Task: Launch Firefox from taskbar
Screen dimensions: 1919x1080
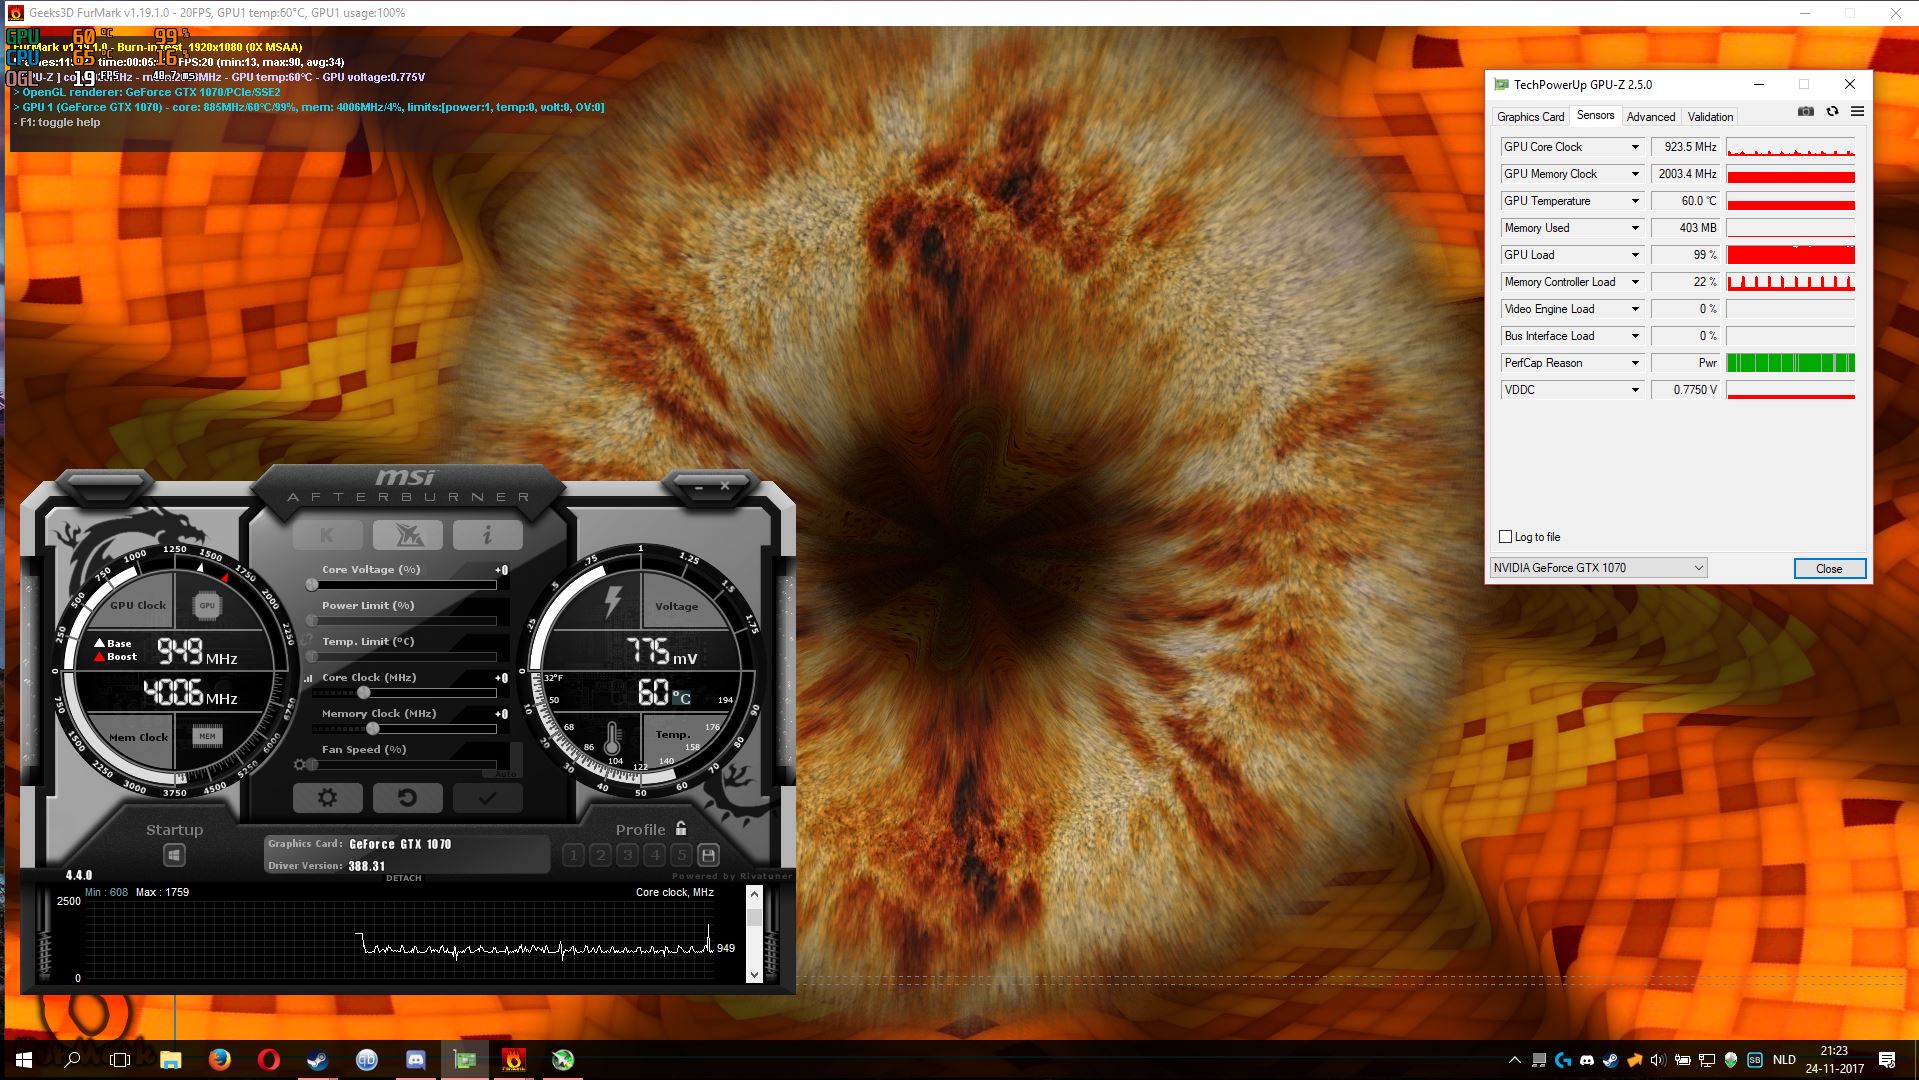Action: (219, 1060)
